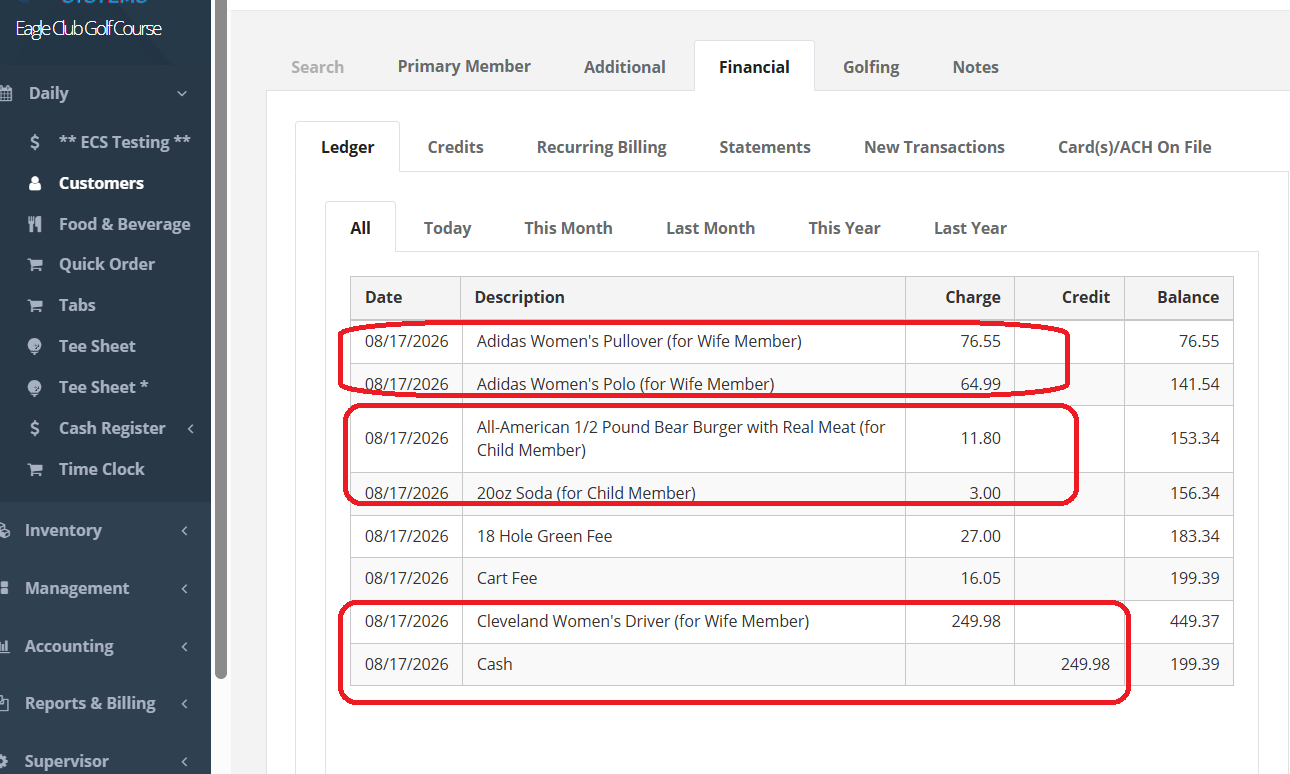Expand the Supervisor section arrow

point(184,762)
